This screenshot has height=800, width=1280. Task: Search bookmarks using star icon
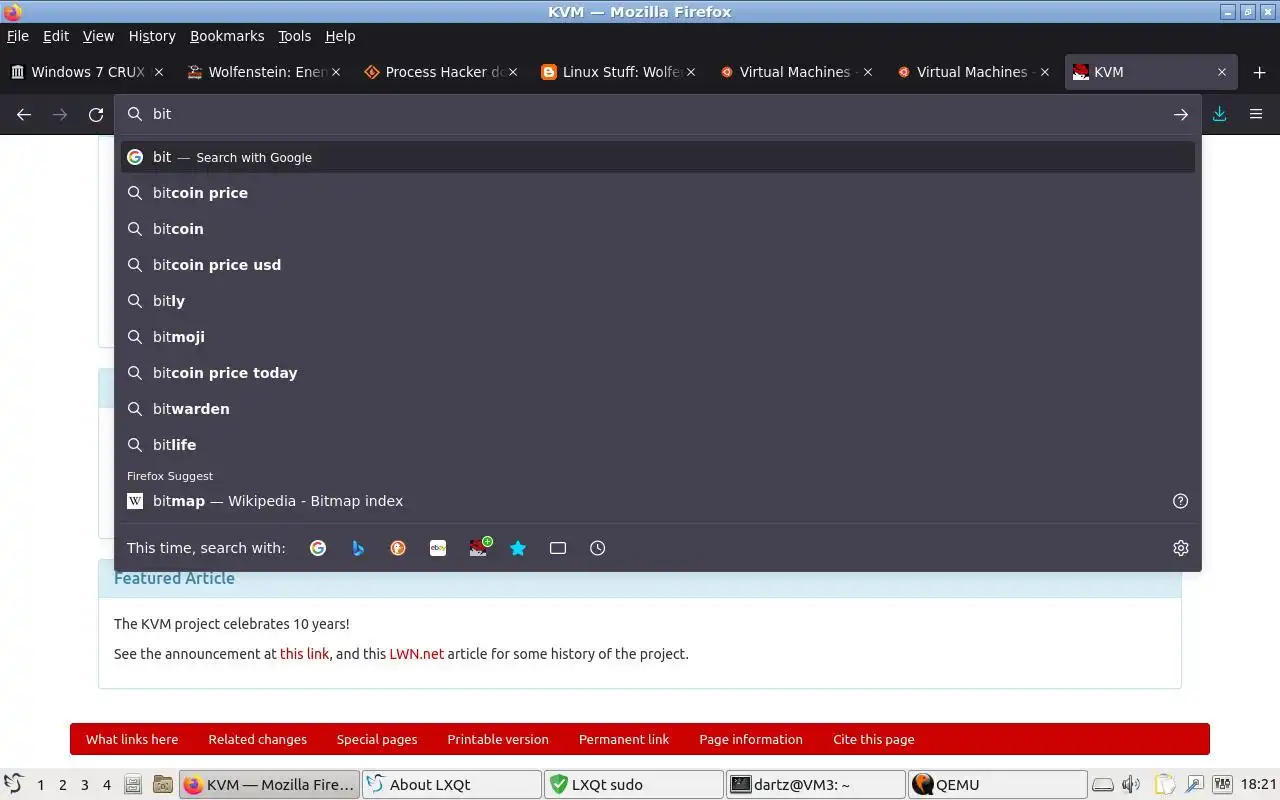coord(518,548)
